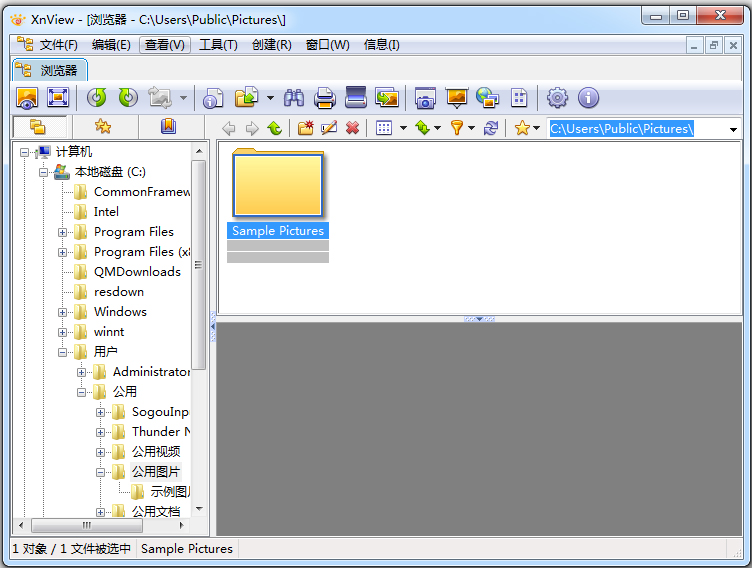Expand the Program Files folder node
This screenshot has height=568, width=752.
(x=62, y=233)
